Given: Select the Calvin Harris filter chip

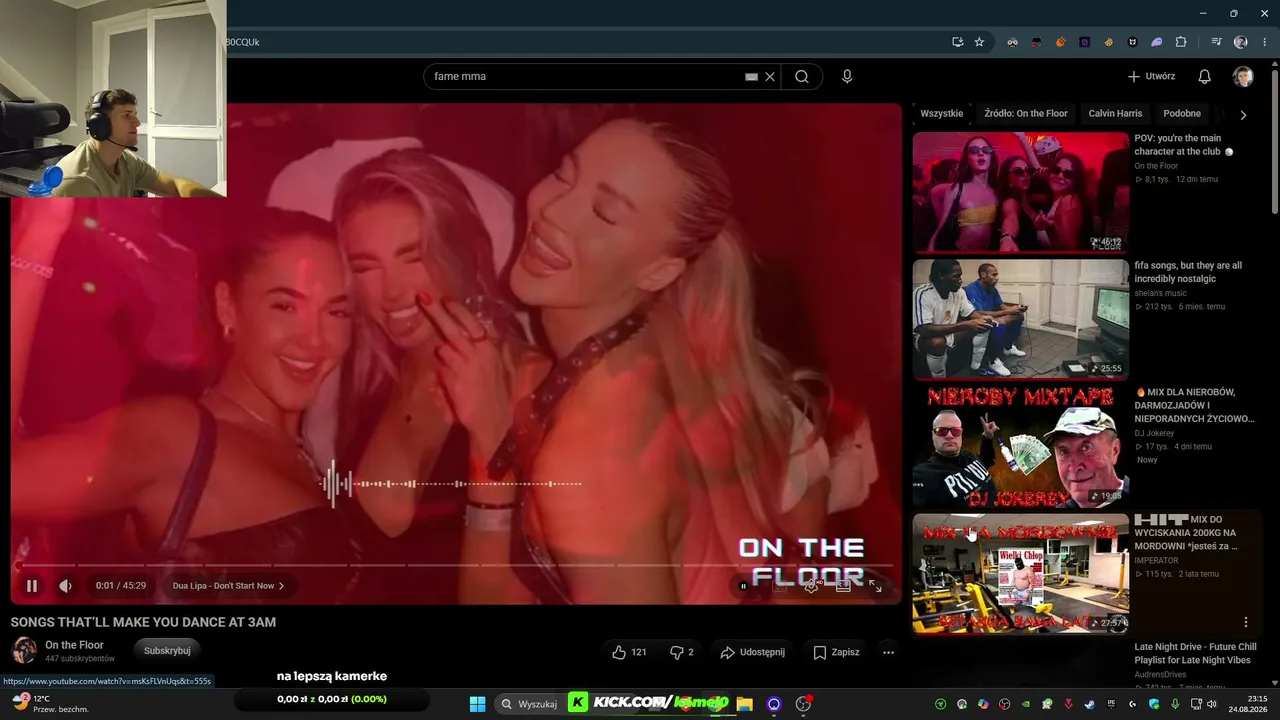Looking at the screenshot, I should pos(1115,114).
